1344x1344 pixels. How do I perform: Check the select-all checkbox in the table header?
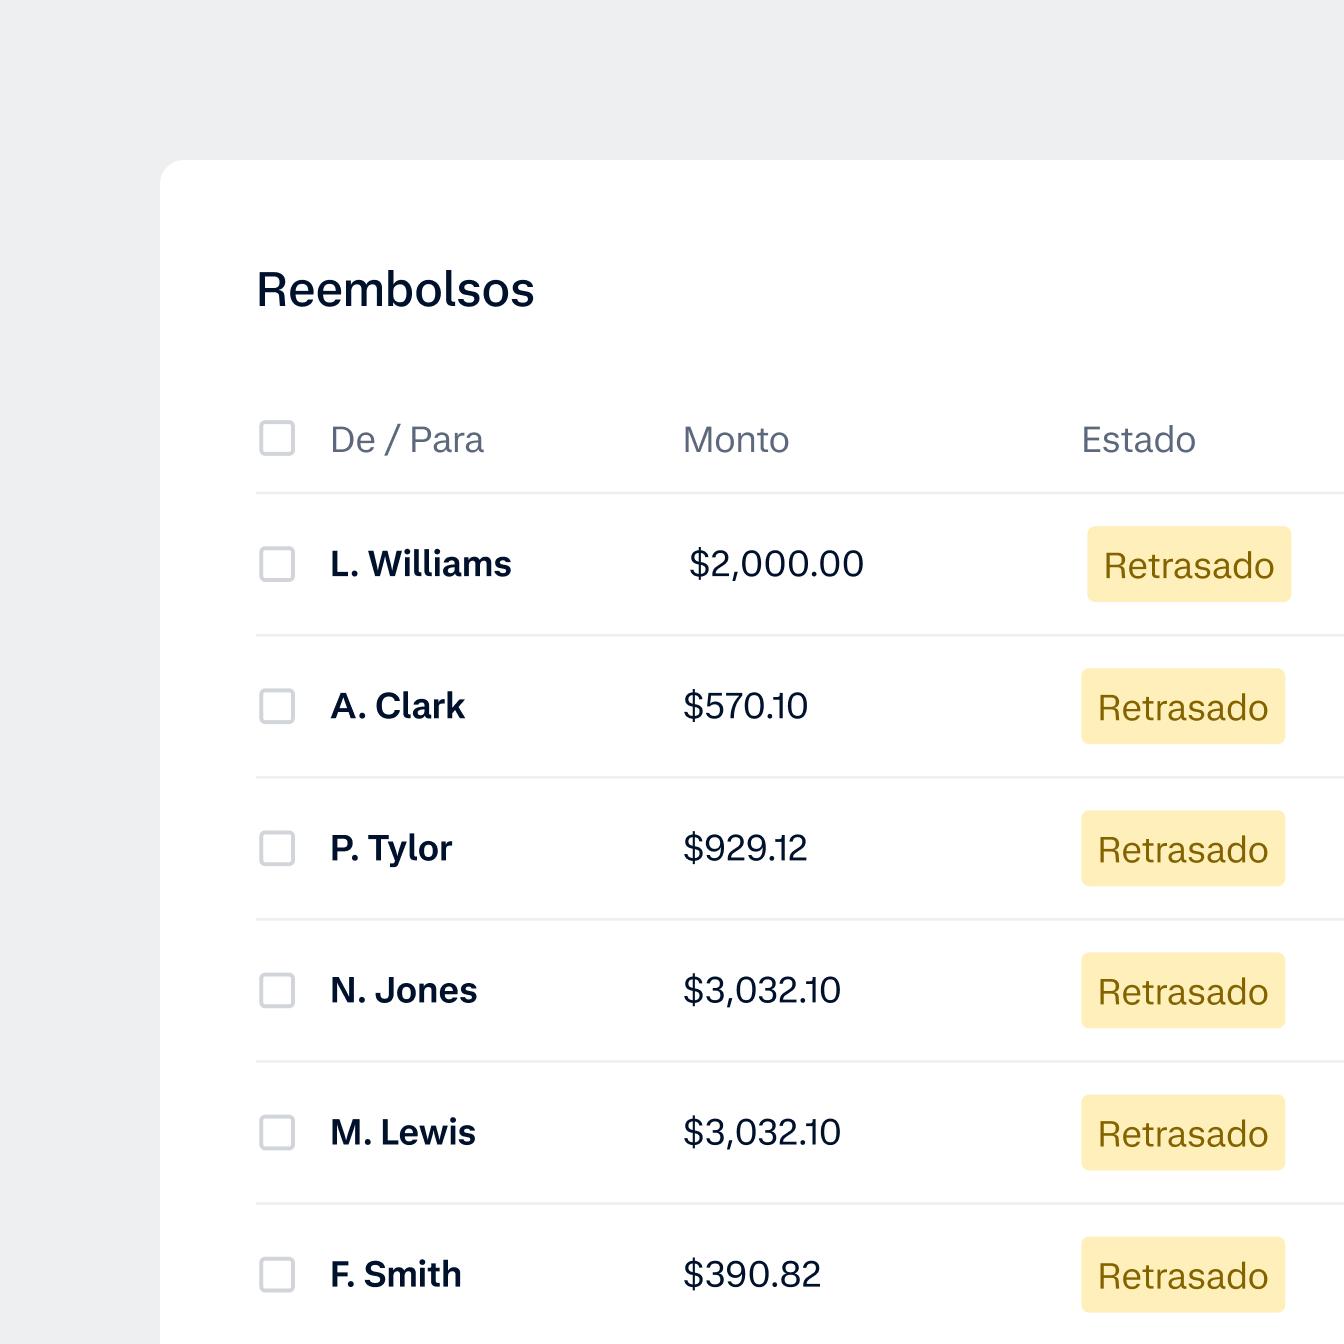point(277,438)
